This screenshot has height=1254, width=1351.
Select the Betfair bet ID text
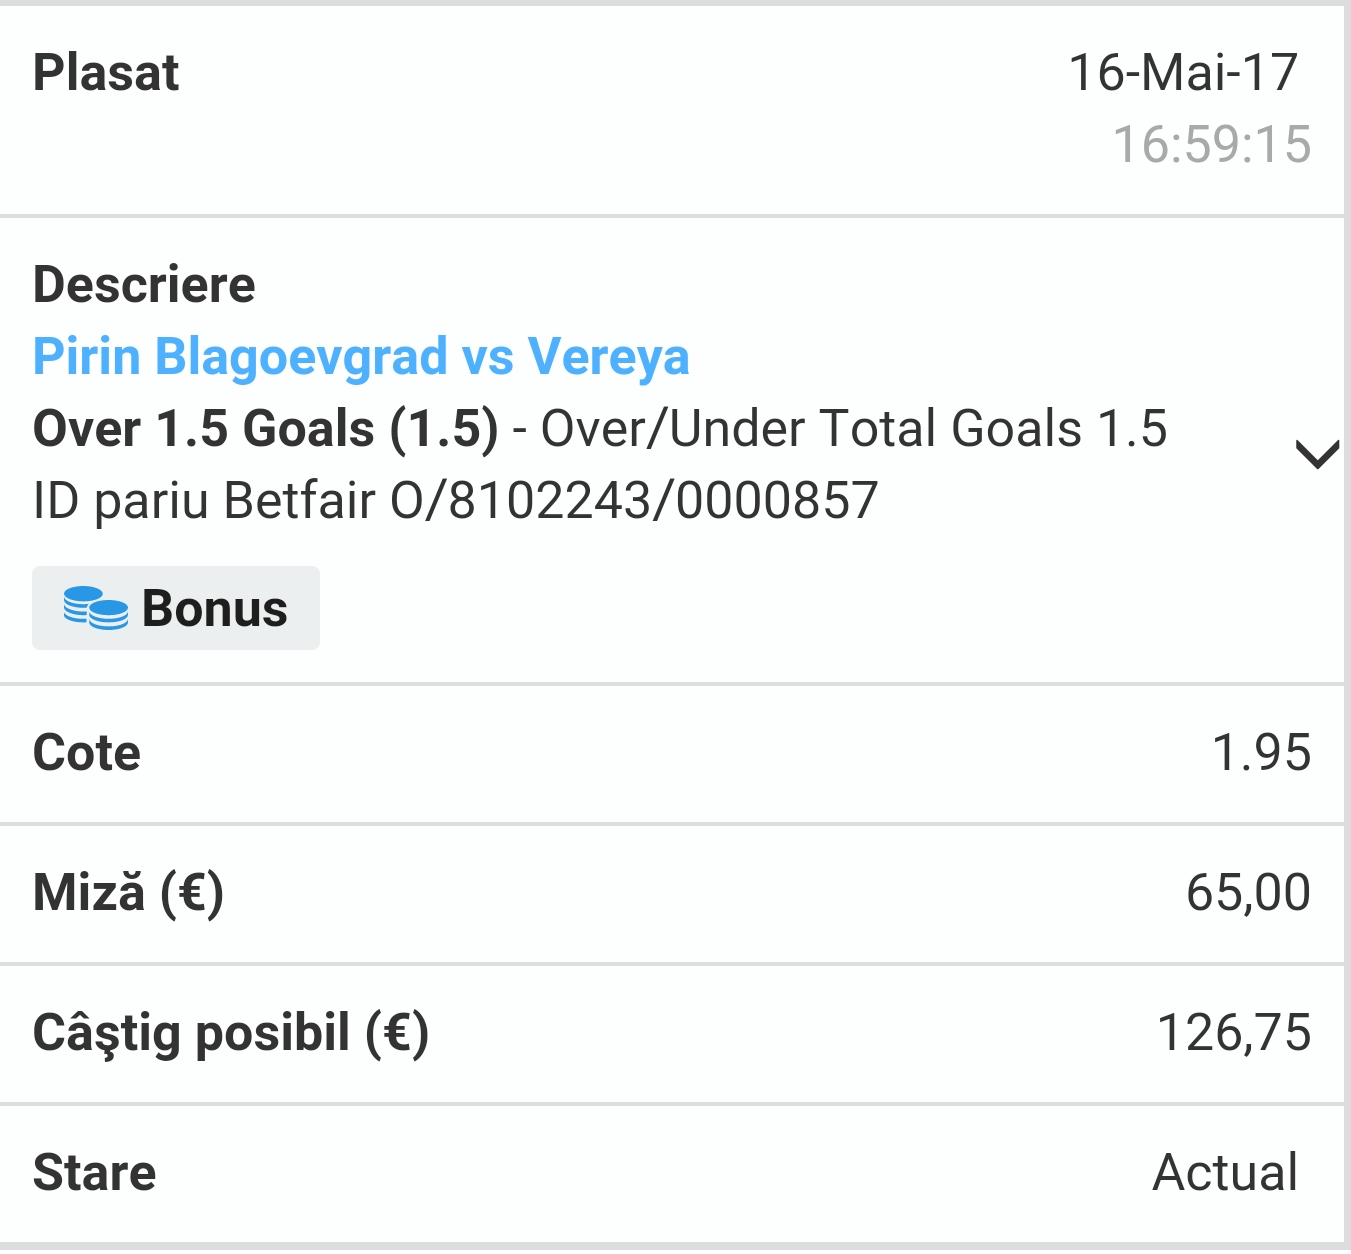pos(456,501)
